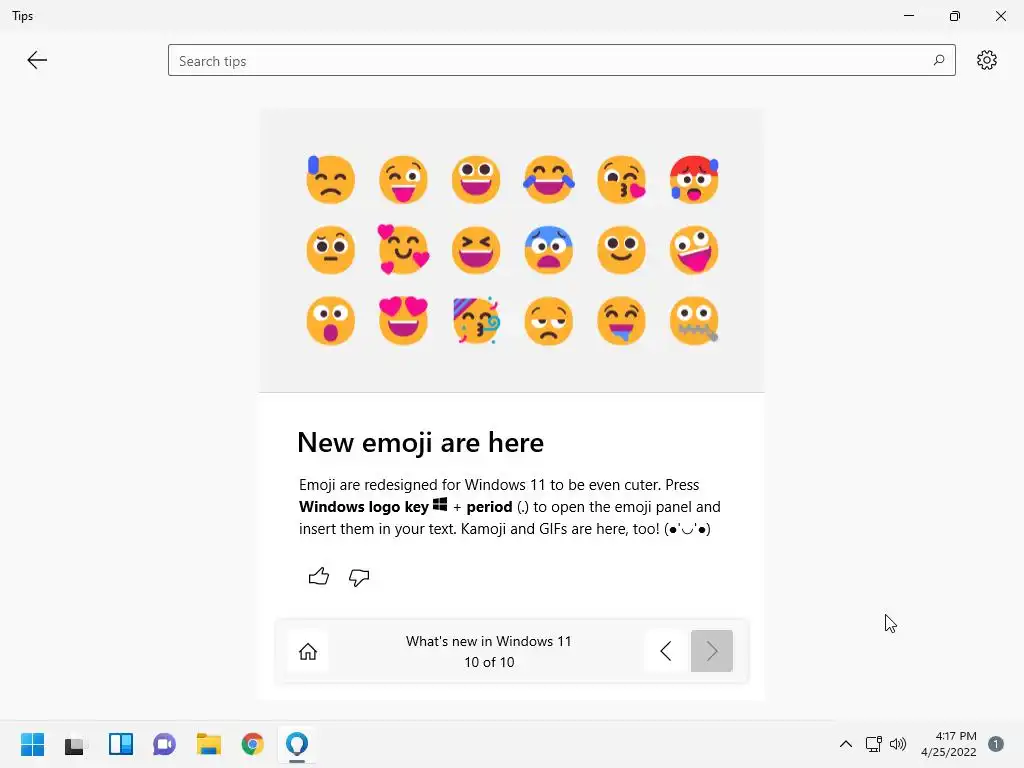Minimize the Tips window
This screenshot has height=768, width=1024.
(909, 16)
